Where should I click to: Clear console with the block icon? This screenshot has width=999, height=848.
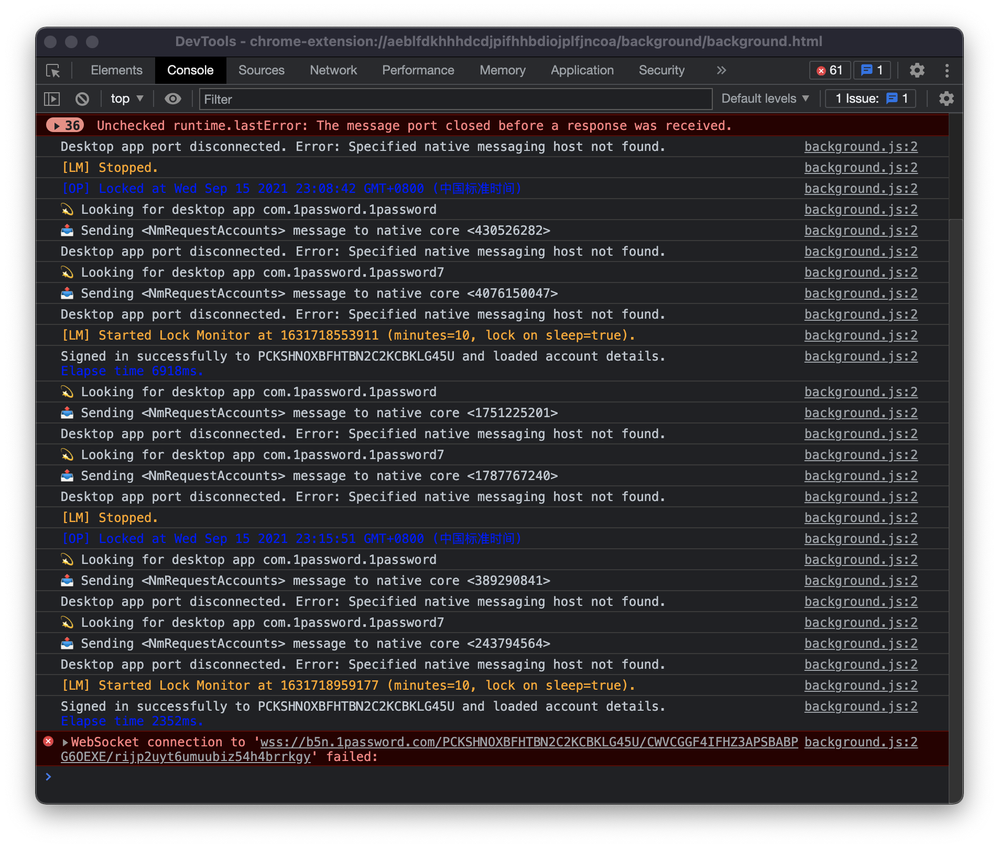(x=82, y=99)
